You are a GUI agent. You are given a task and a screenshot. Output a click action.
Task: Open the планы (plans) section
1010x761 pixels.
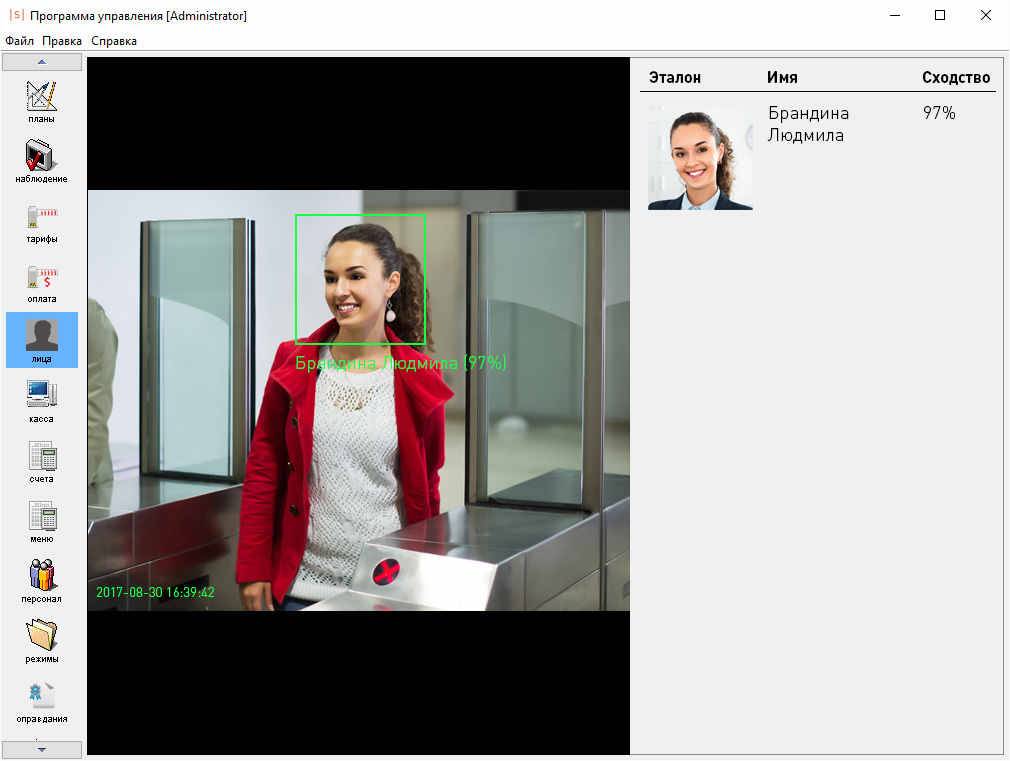[x=41, y=100]
